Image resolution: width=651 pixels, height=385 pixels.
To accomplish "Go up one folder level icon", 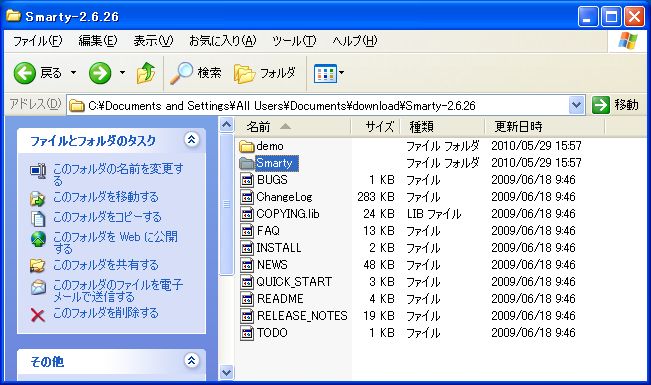I will [x=146, y=73].
